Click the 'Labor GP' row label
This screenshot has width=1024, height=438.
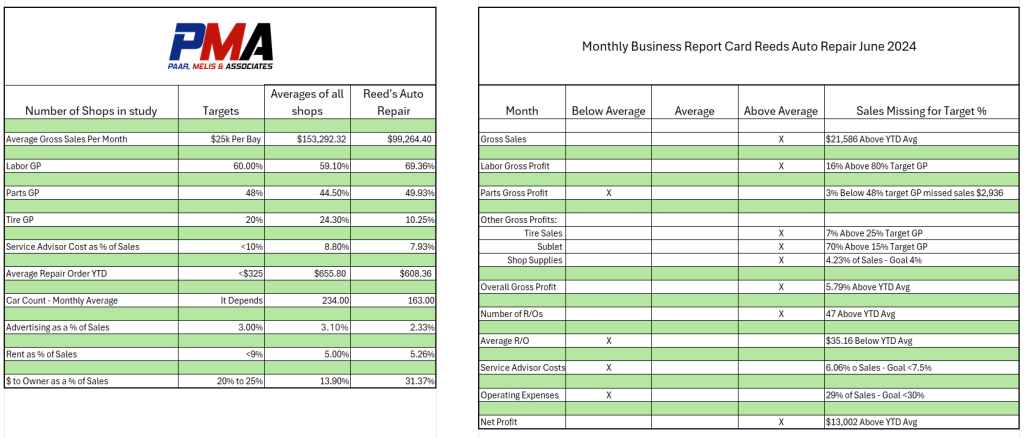coord(23,166)
